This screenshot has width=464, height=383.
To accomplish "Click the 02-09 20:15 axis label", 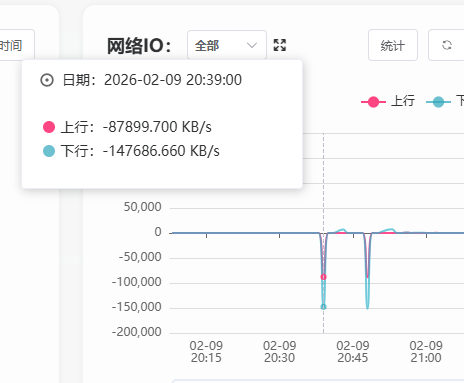I will coord(206,352).
